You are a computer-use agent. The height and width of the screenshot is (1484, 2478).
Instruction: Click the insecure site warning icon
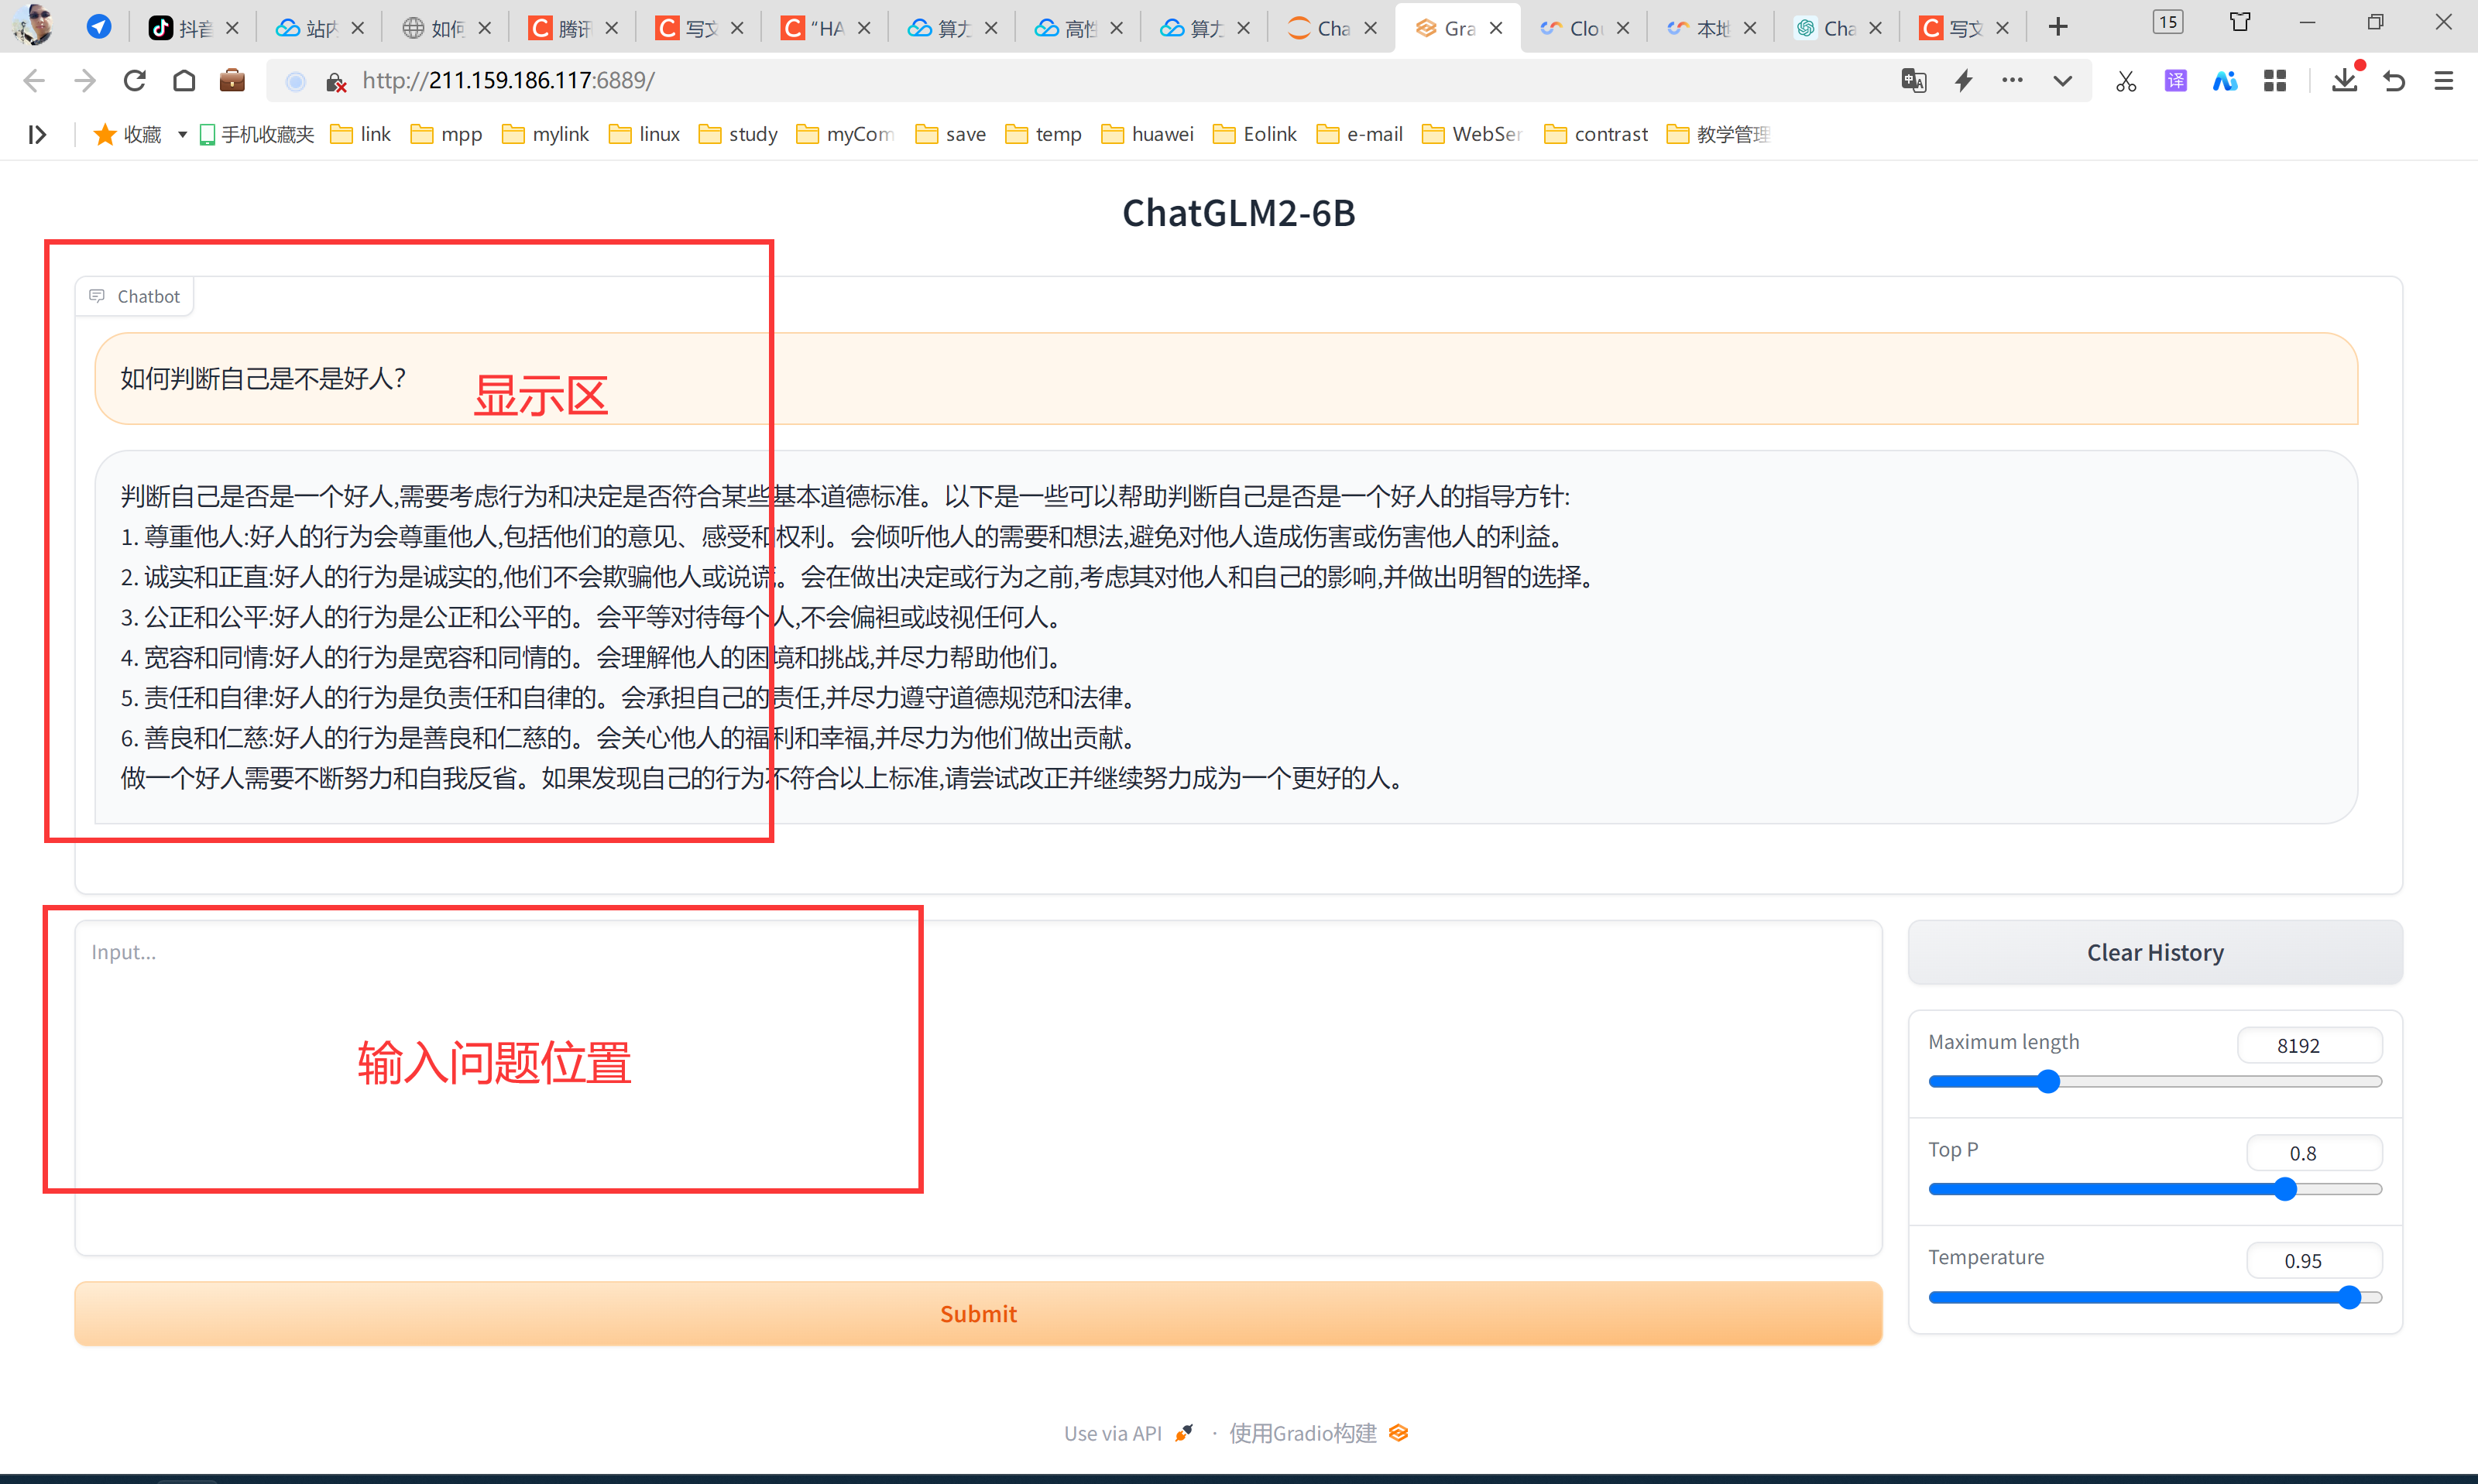tap(336, 81)
